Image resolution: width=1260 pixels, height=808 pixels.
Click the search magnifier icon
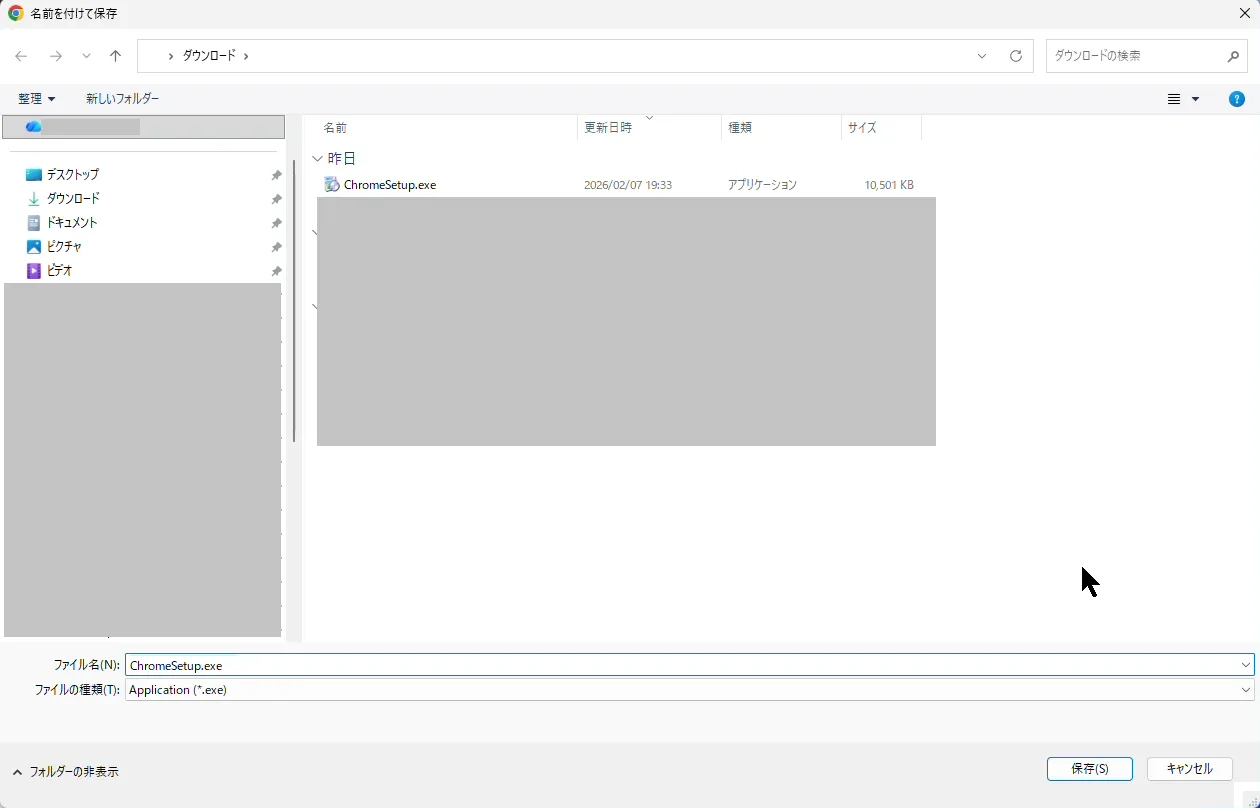coord(1233,56)
